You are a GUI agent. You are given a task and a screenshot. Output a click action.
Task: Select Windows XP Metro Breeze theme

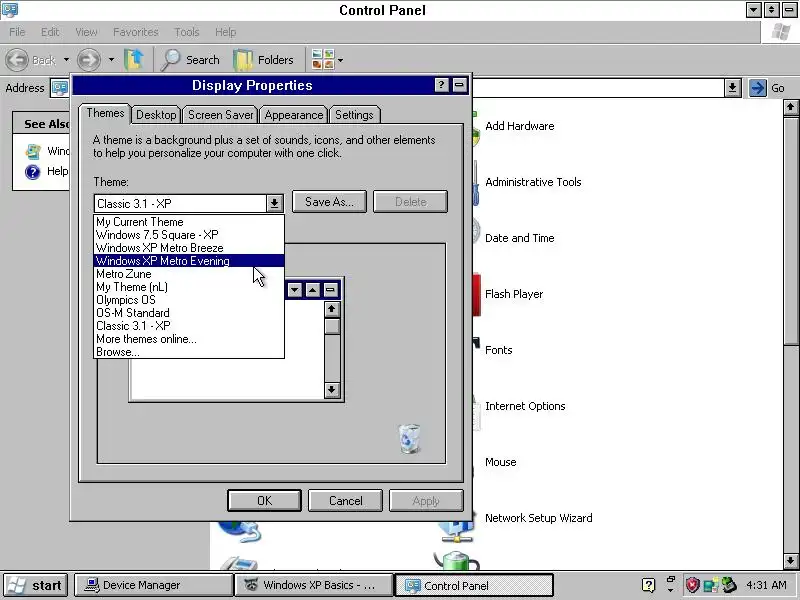tap(189, 248)
